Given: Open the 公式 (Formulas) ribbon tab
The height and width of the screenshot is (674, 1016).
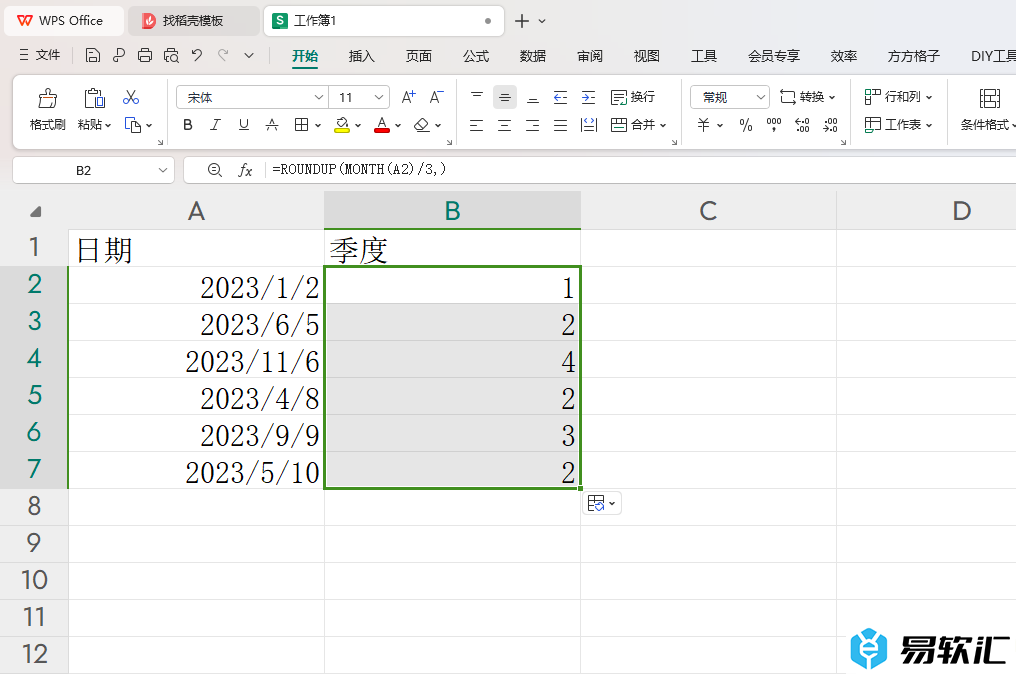Looking at the screenshot, I should [x=476, y=56].
